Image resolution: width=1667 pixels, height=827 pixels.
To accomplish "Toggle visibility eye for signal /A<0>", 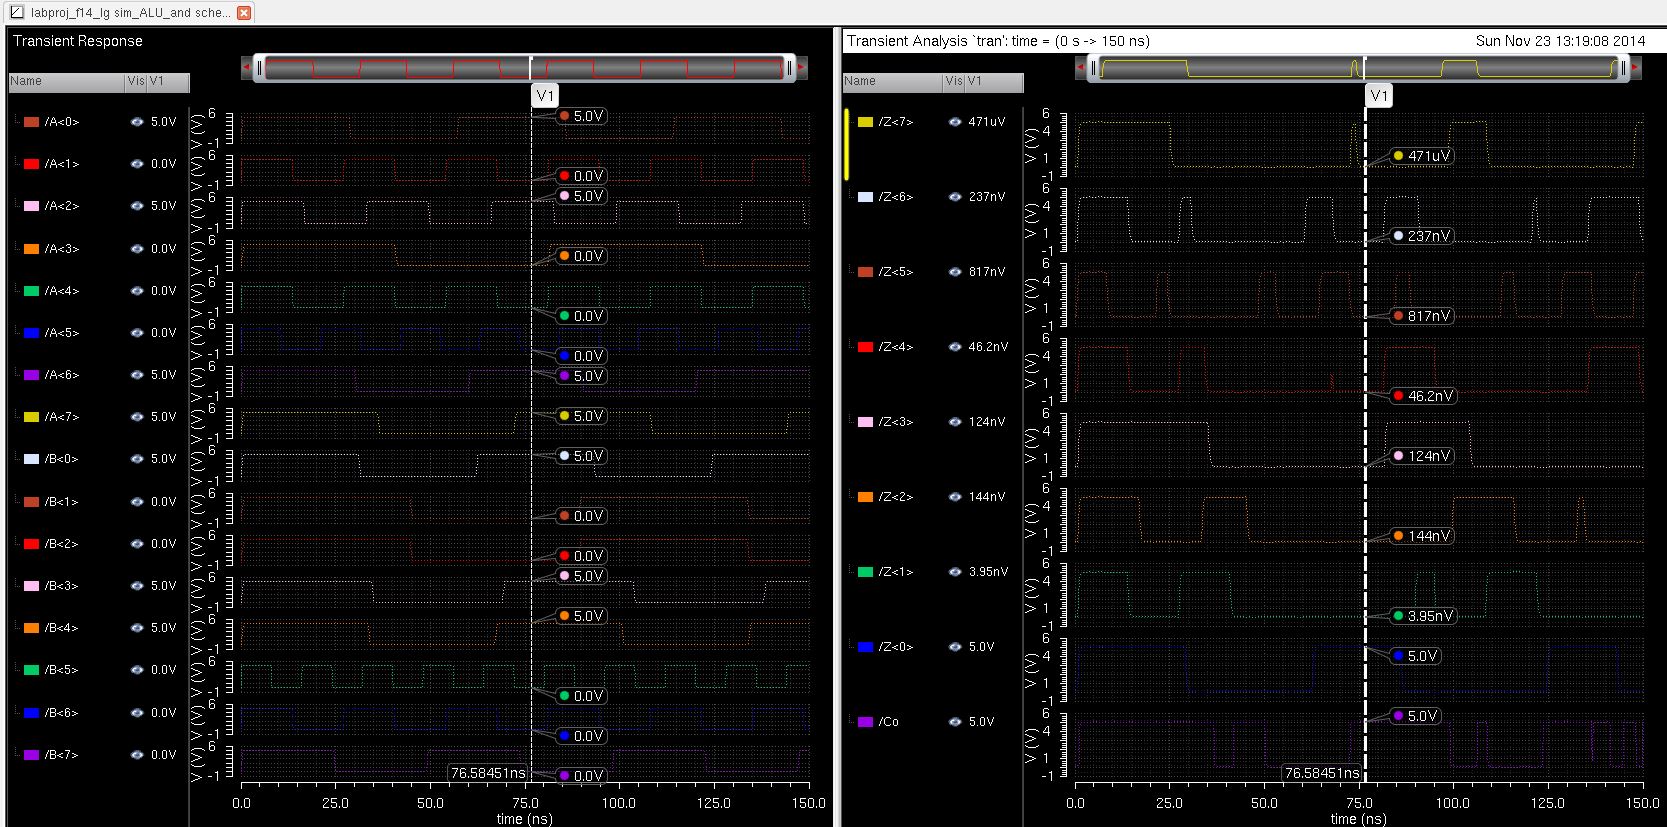I will (137, 122).
